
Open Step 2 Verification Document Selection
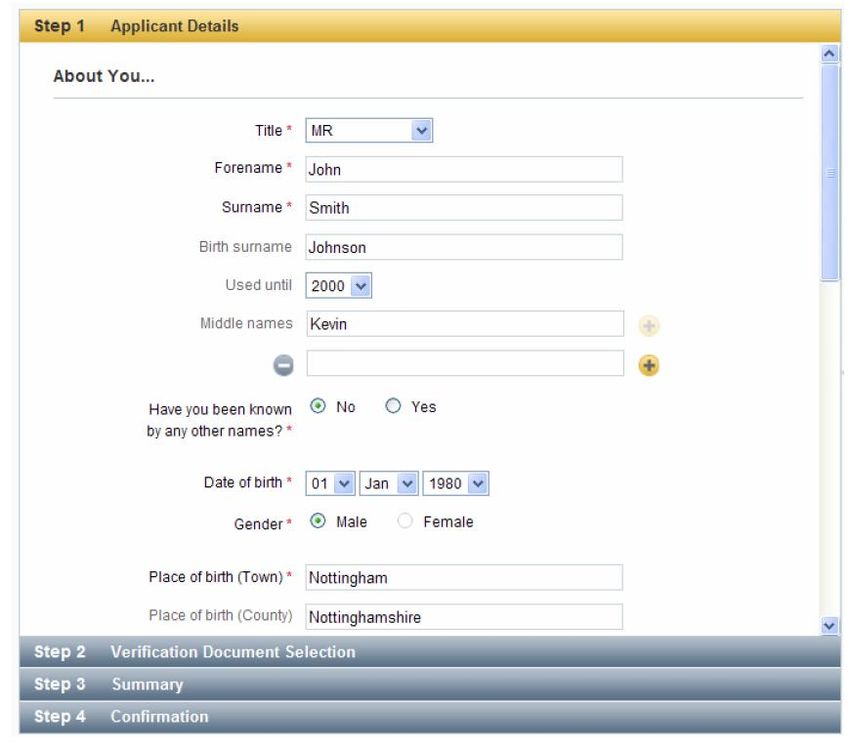click(x=430, y=652)
